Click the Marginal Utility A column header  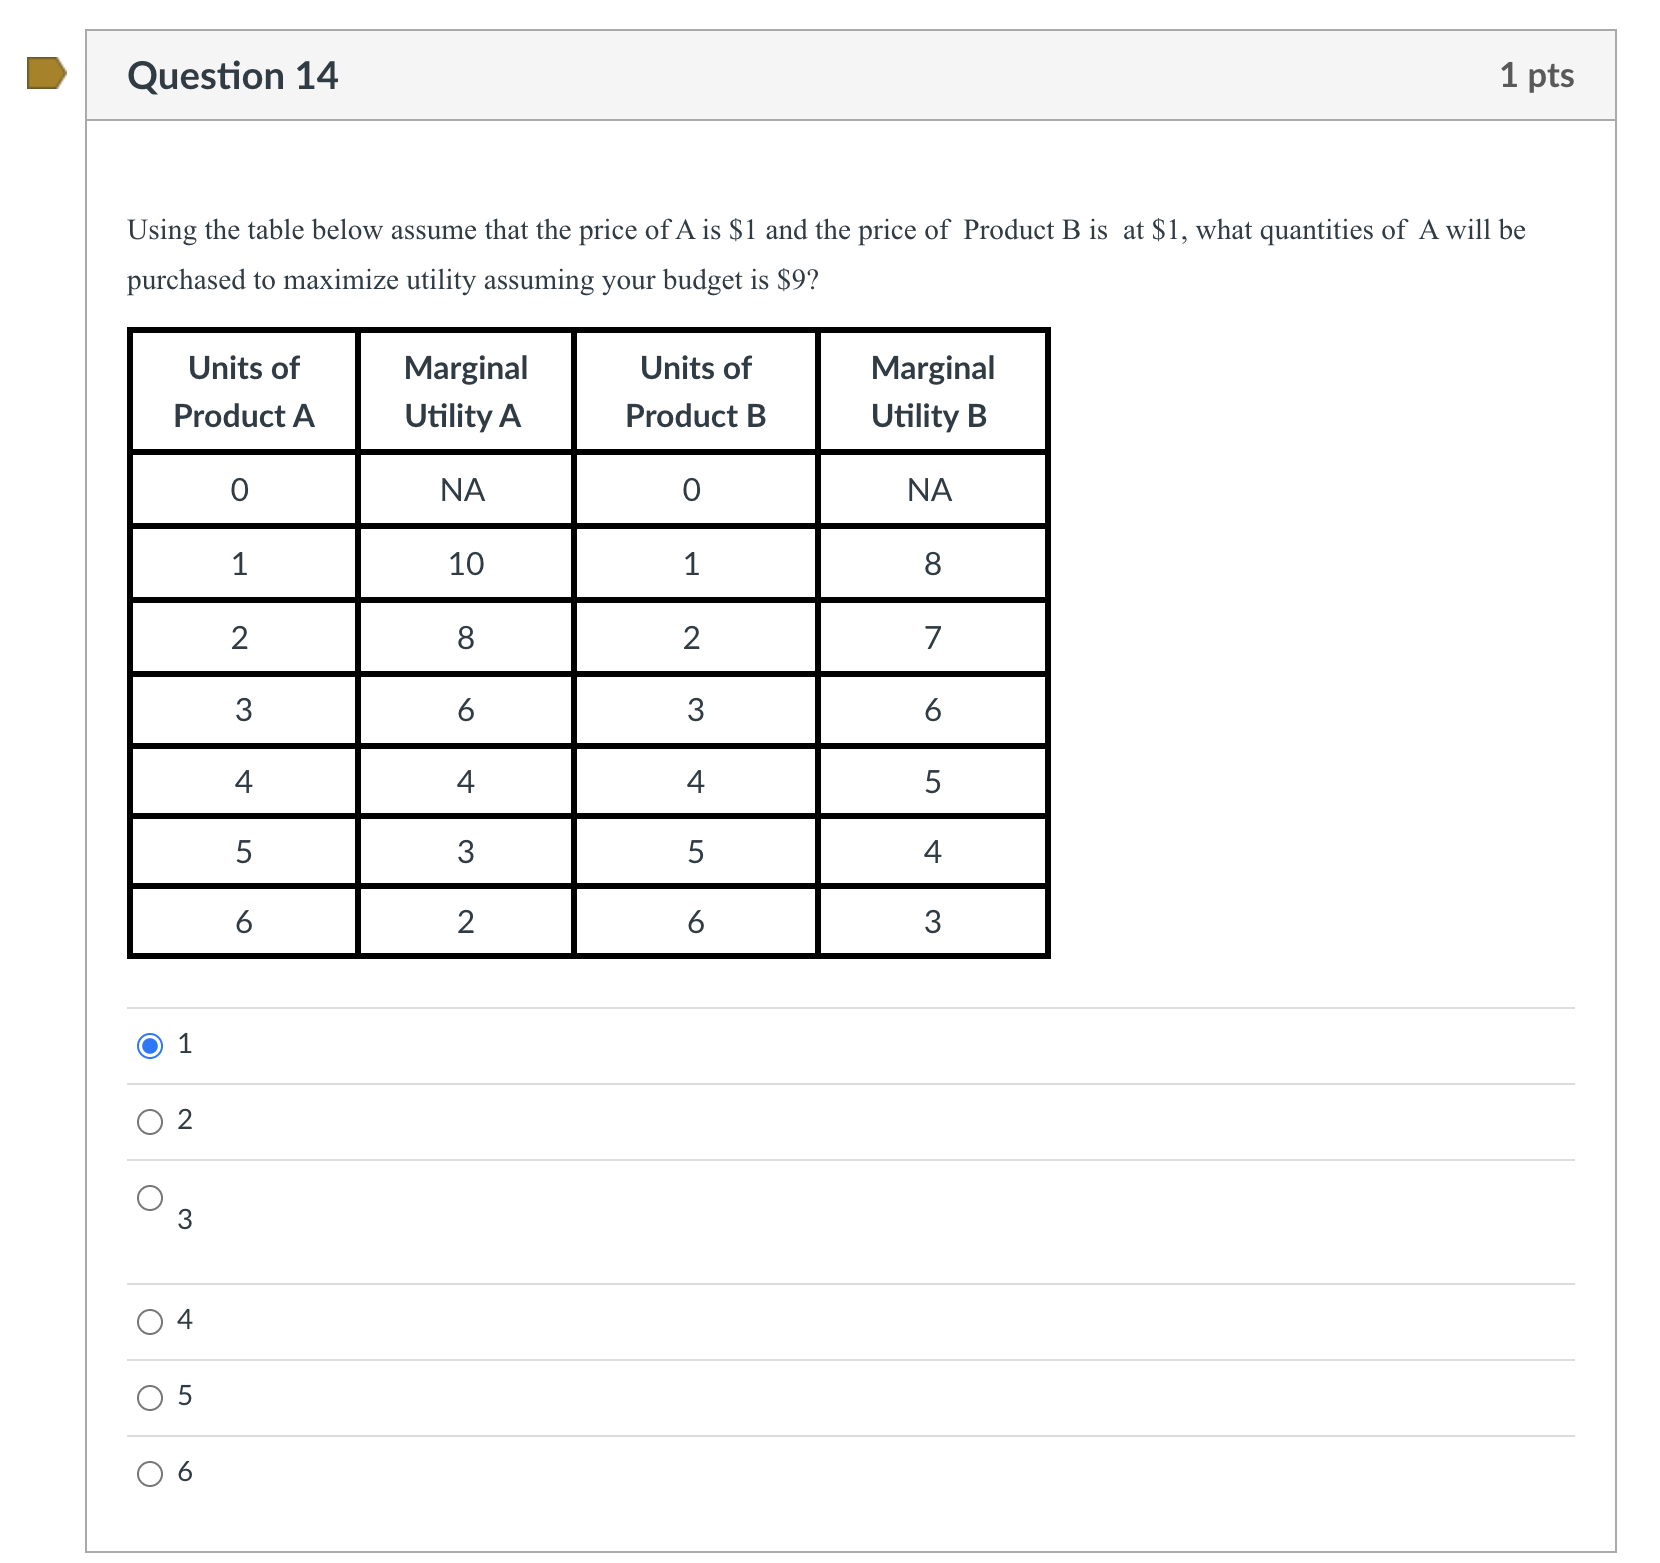point(465,391)
